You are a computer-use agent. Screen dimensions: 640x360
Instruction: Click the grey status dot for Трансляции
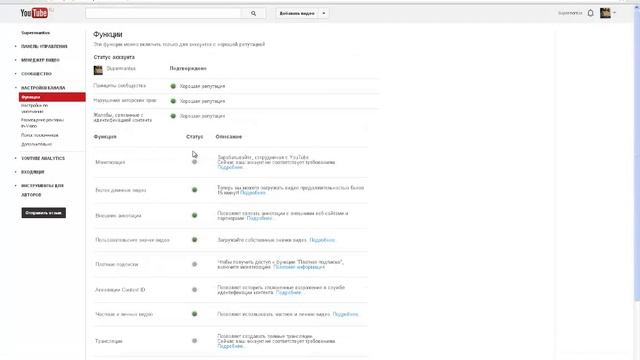pos(195,340)
